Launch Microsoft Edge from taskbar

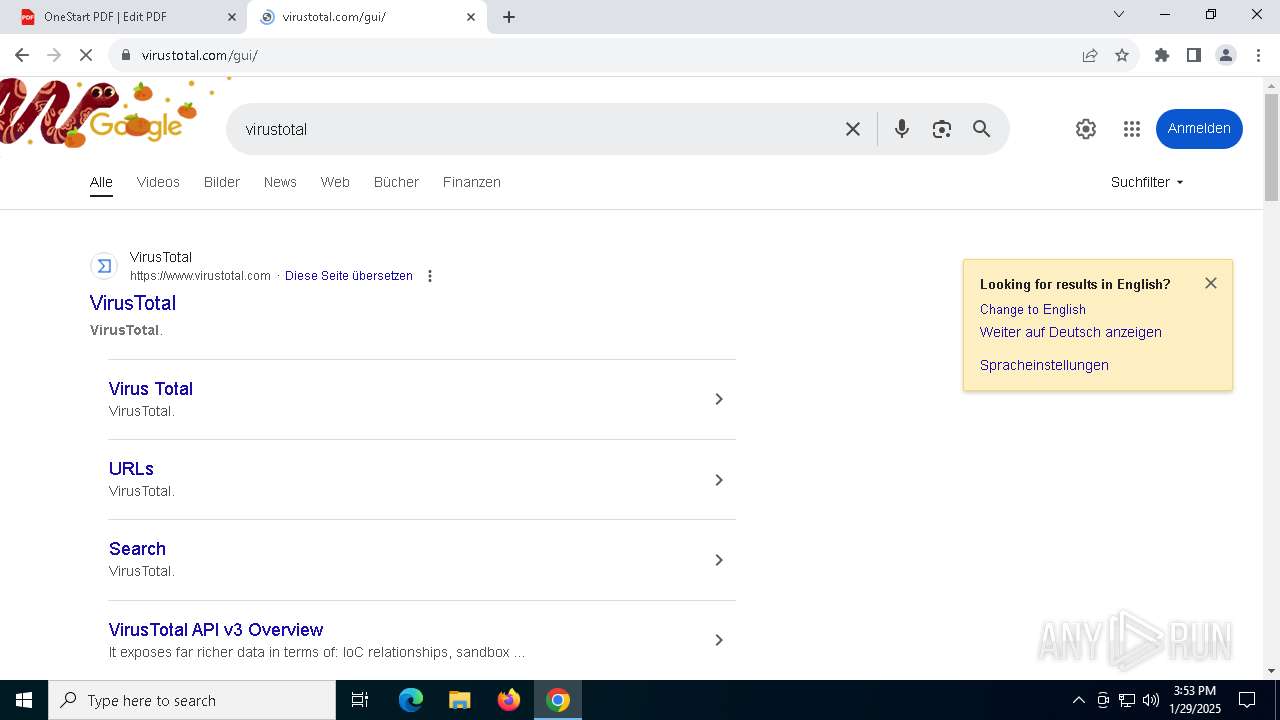coord(411,700)
